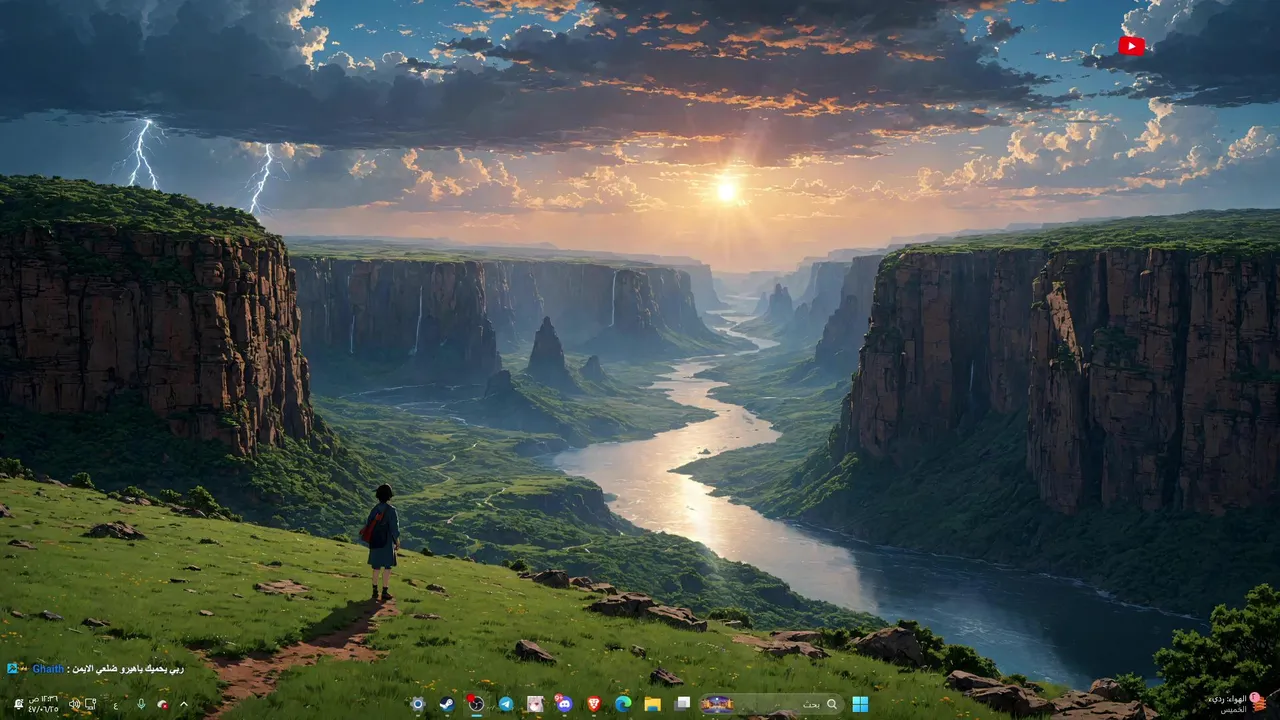Open the anime avatar app on taskbar
This screenshot has height=720, width=1280.
point(535,704)
